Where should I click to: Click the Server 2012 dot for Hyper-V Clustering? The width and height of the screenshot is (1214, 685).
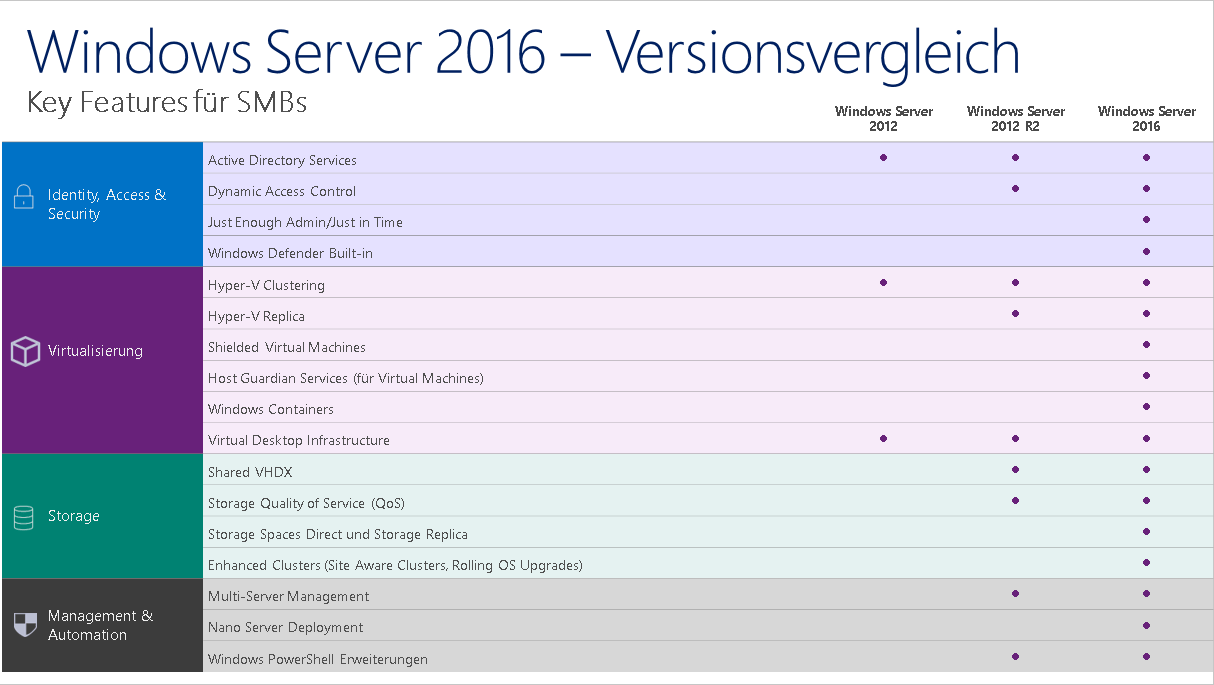883,283
